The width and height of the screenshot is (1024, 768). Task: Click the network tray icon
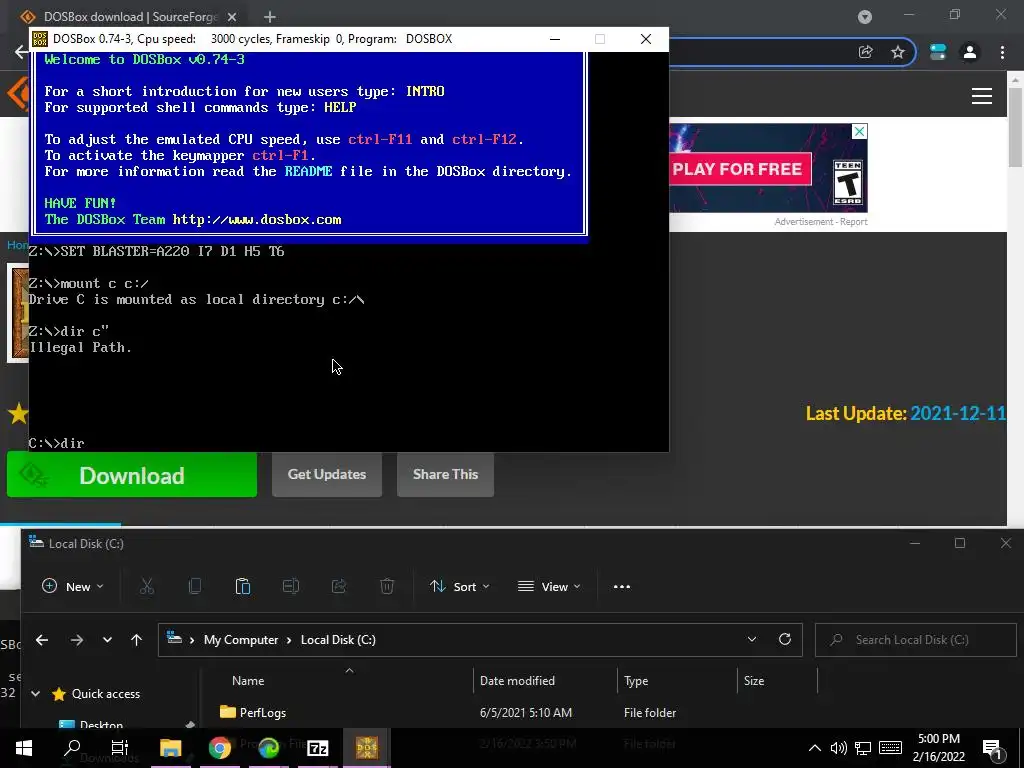(x=863, y=748)
